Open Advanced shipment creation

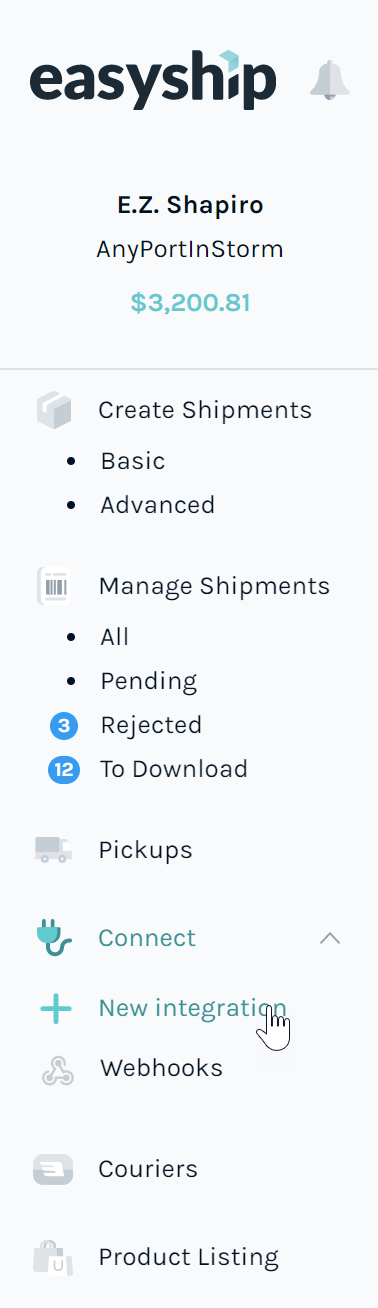pos(158,505)
